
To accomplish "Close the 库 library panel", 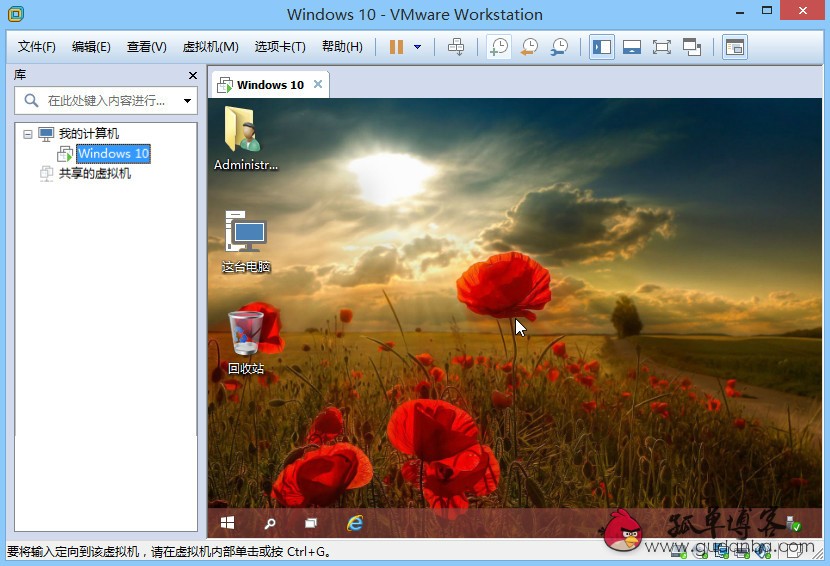I will pos(193,76).
